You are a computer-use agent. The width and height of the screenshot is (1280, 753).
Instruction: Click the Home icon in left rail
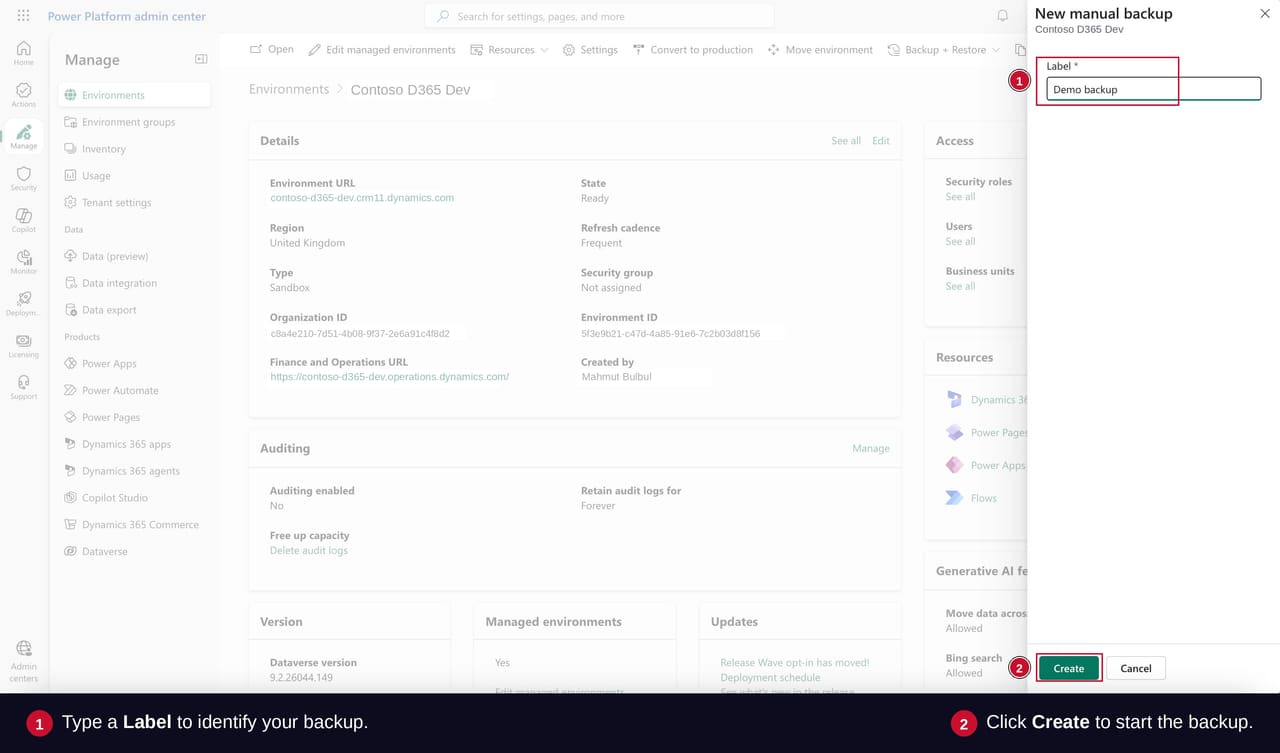pos(24,53)
